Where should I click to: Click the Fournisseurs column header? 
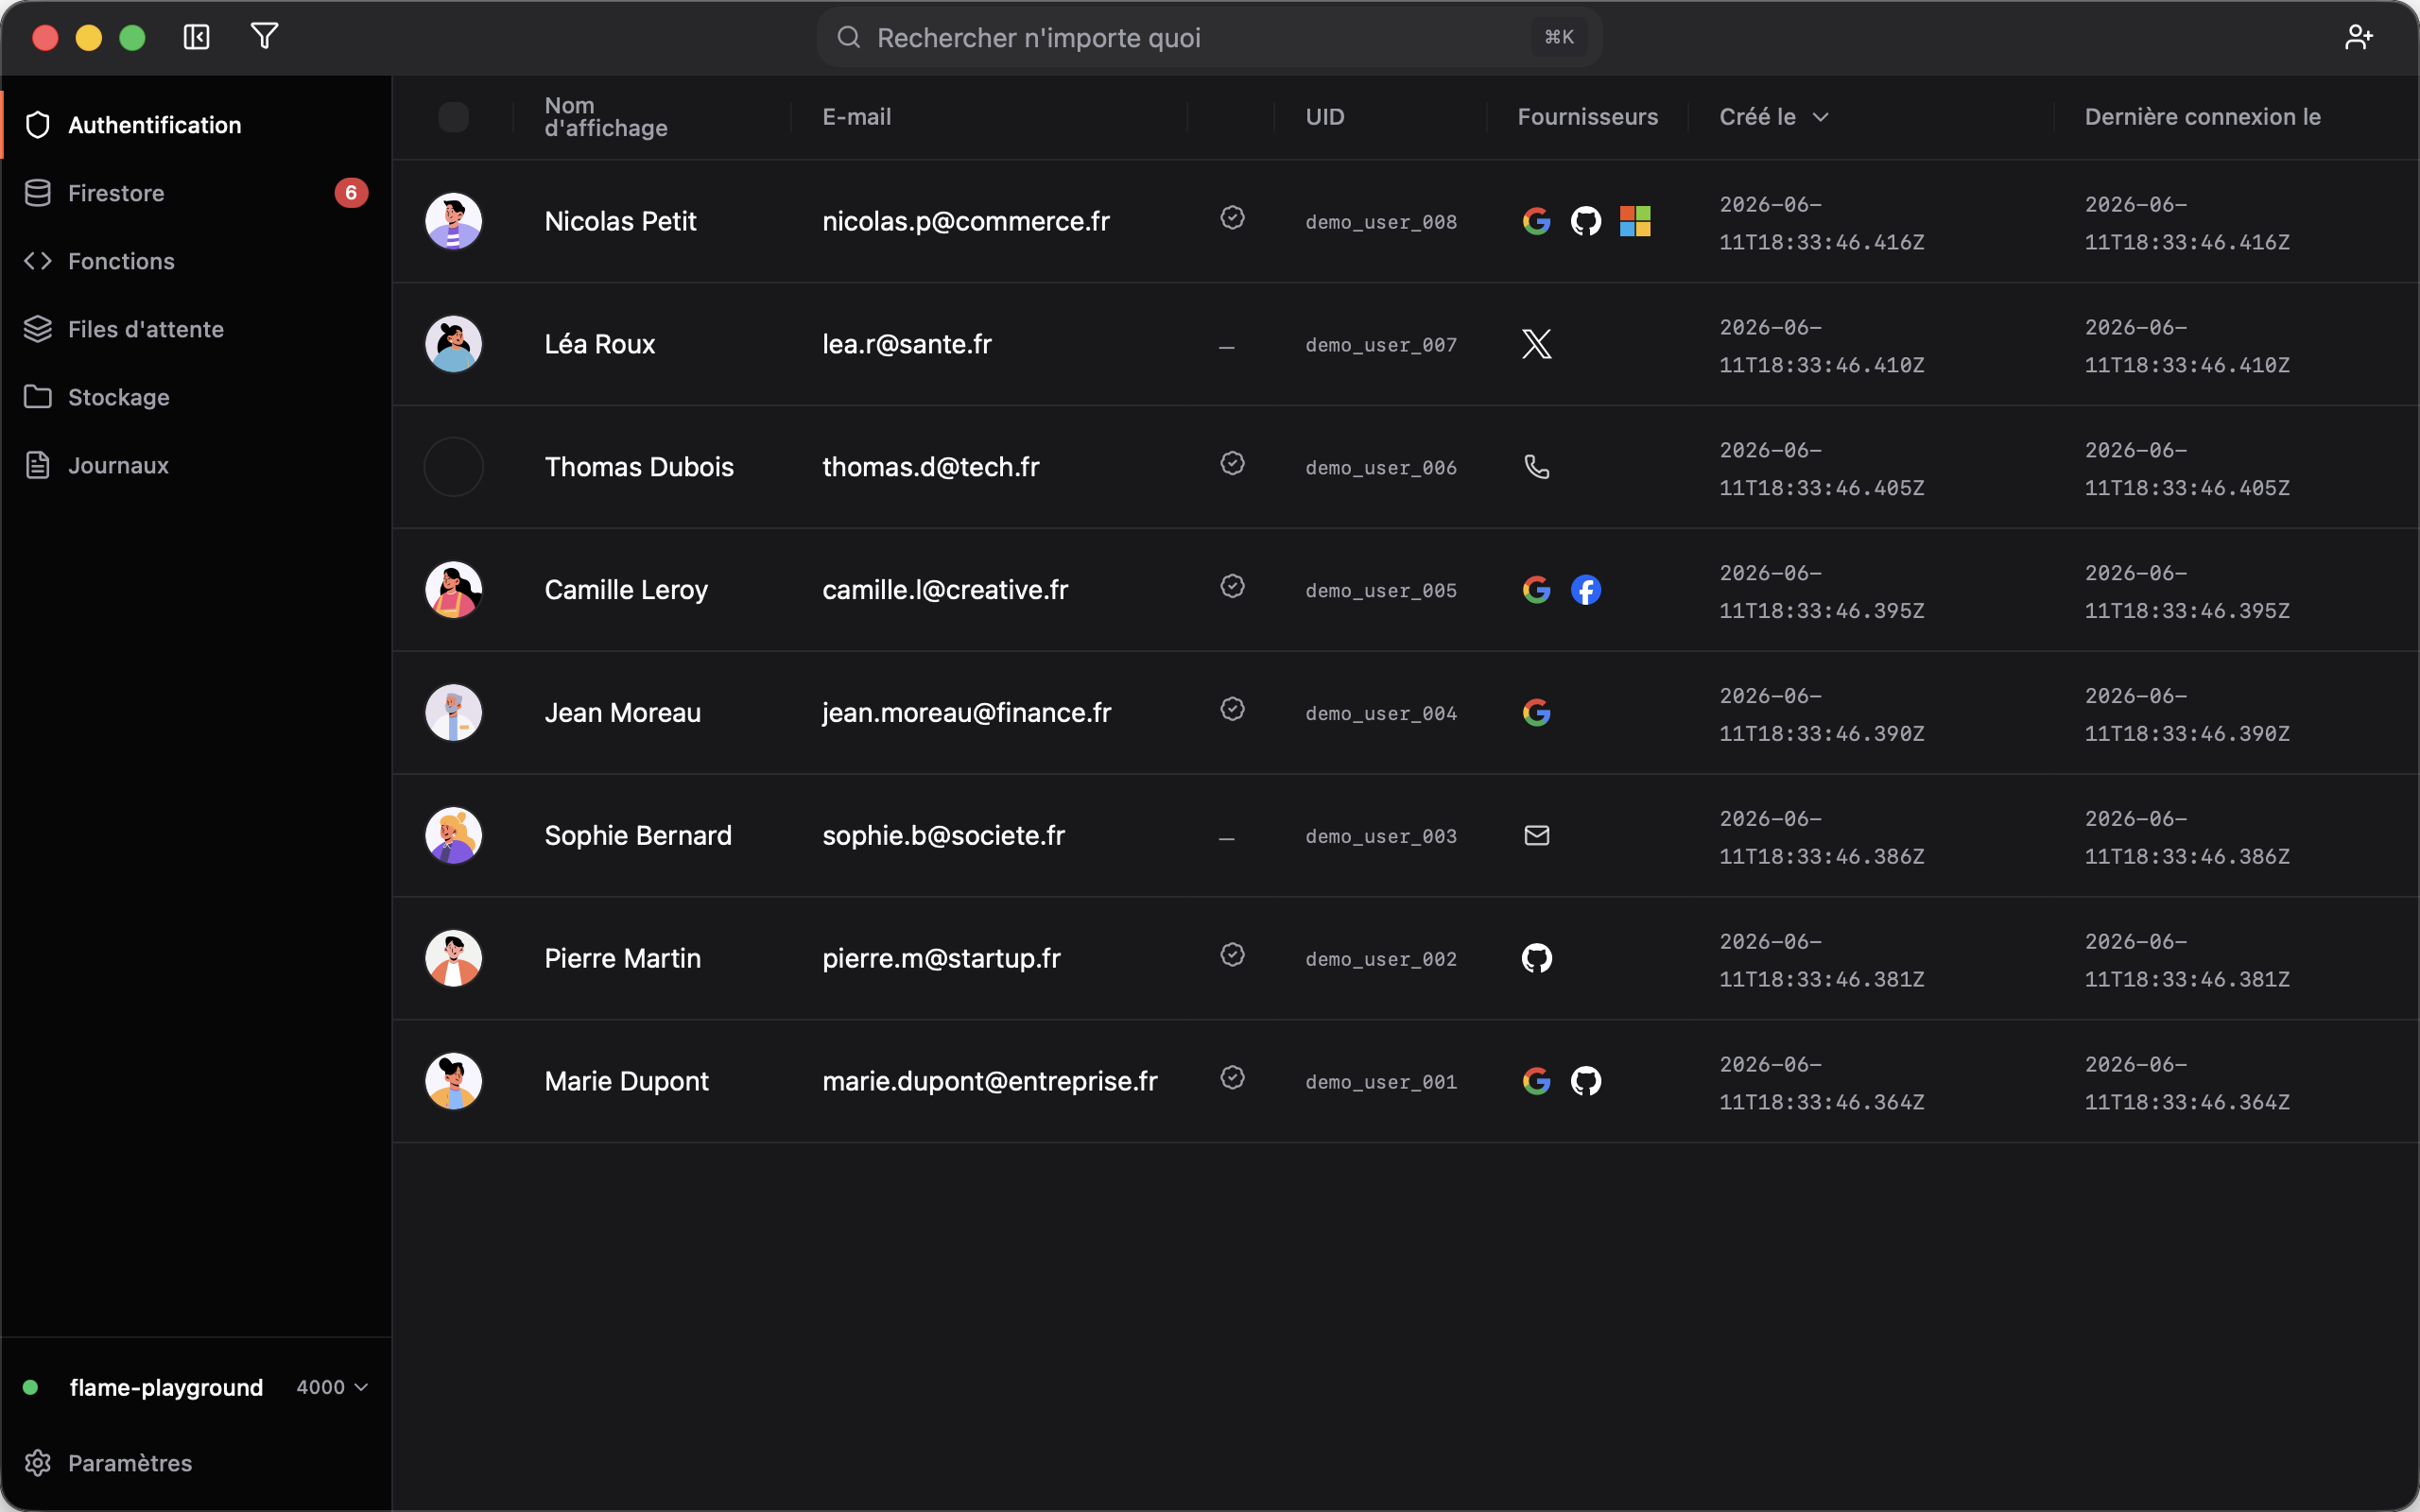coord(1587,117)
